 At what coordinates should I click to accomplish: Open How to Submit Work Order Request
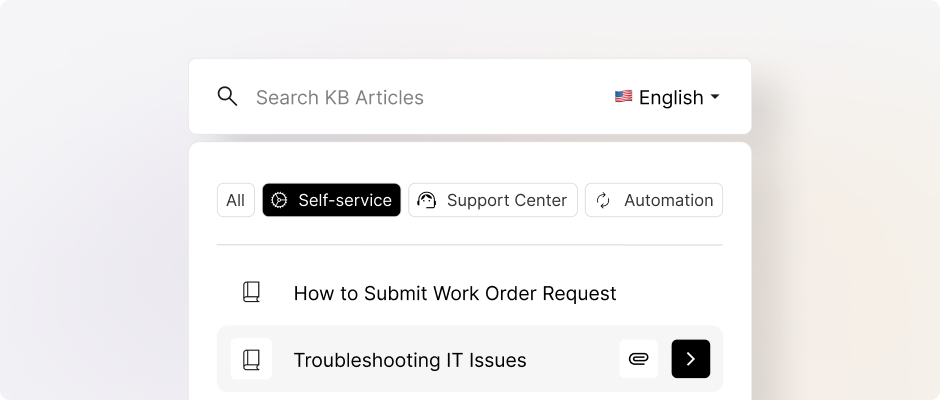pos(455,293)
